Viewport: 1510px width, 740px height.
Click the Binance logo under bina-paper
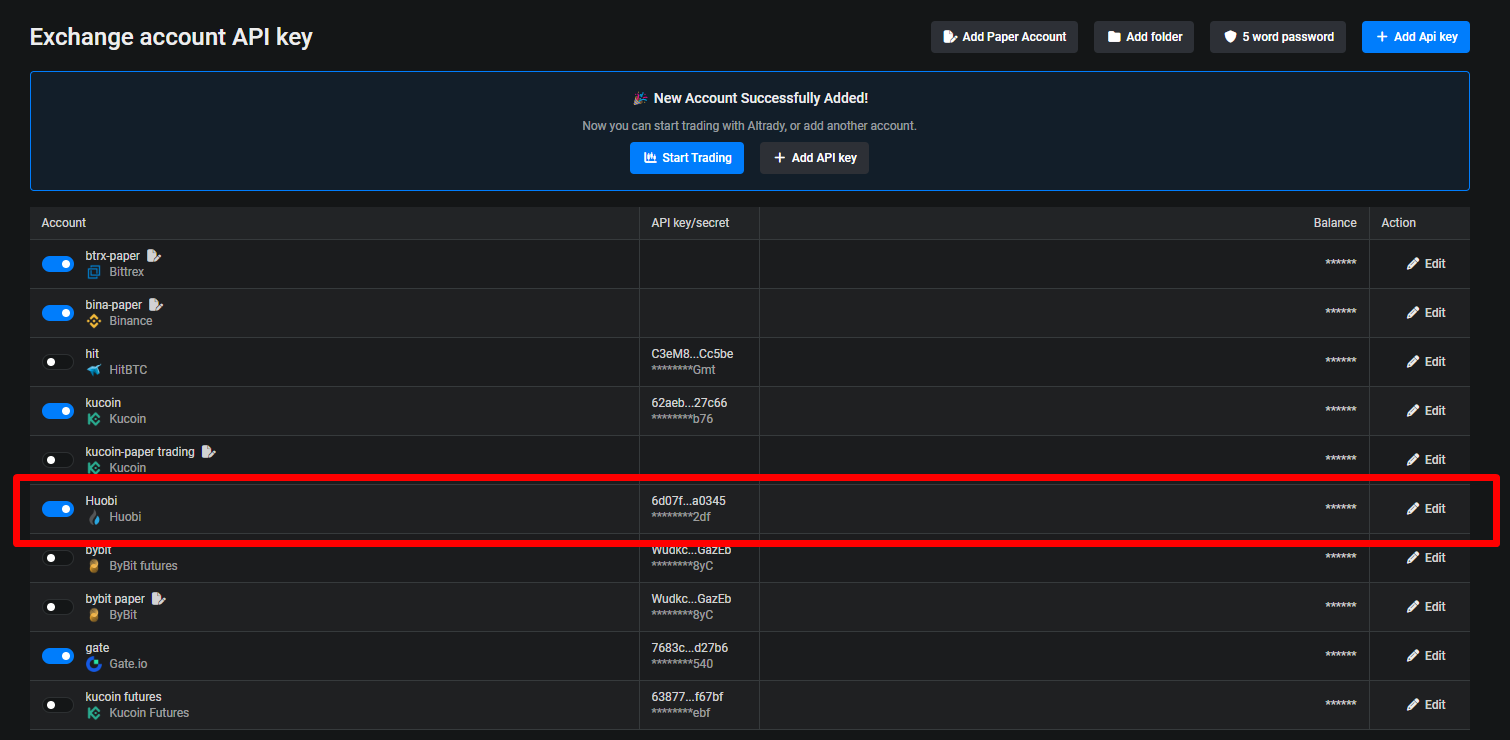[x=94, y=321]
